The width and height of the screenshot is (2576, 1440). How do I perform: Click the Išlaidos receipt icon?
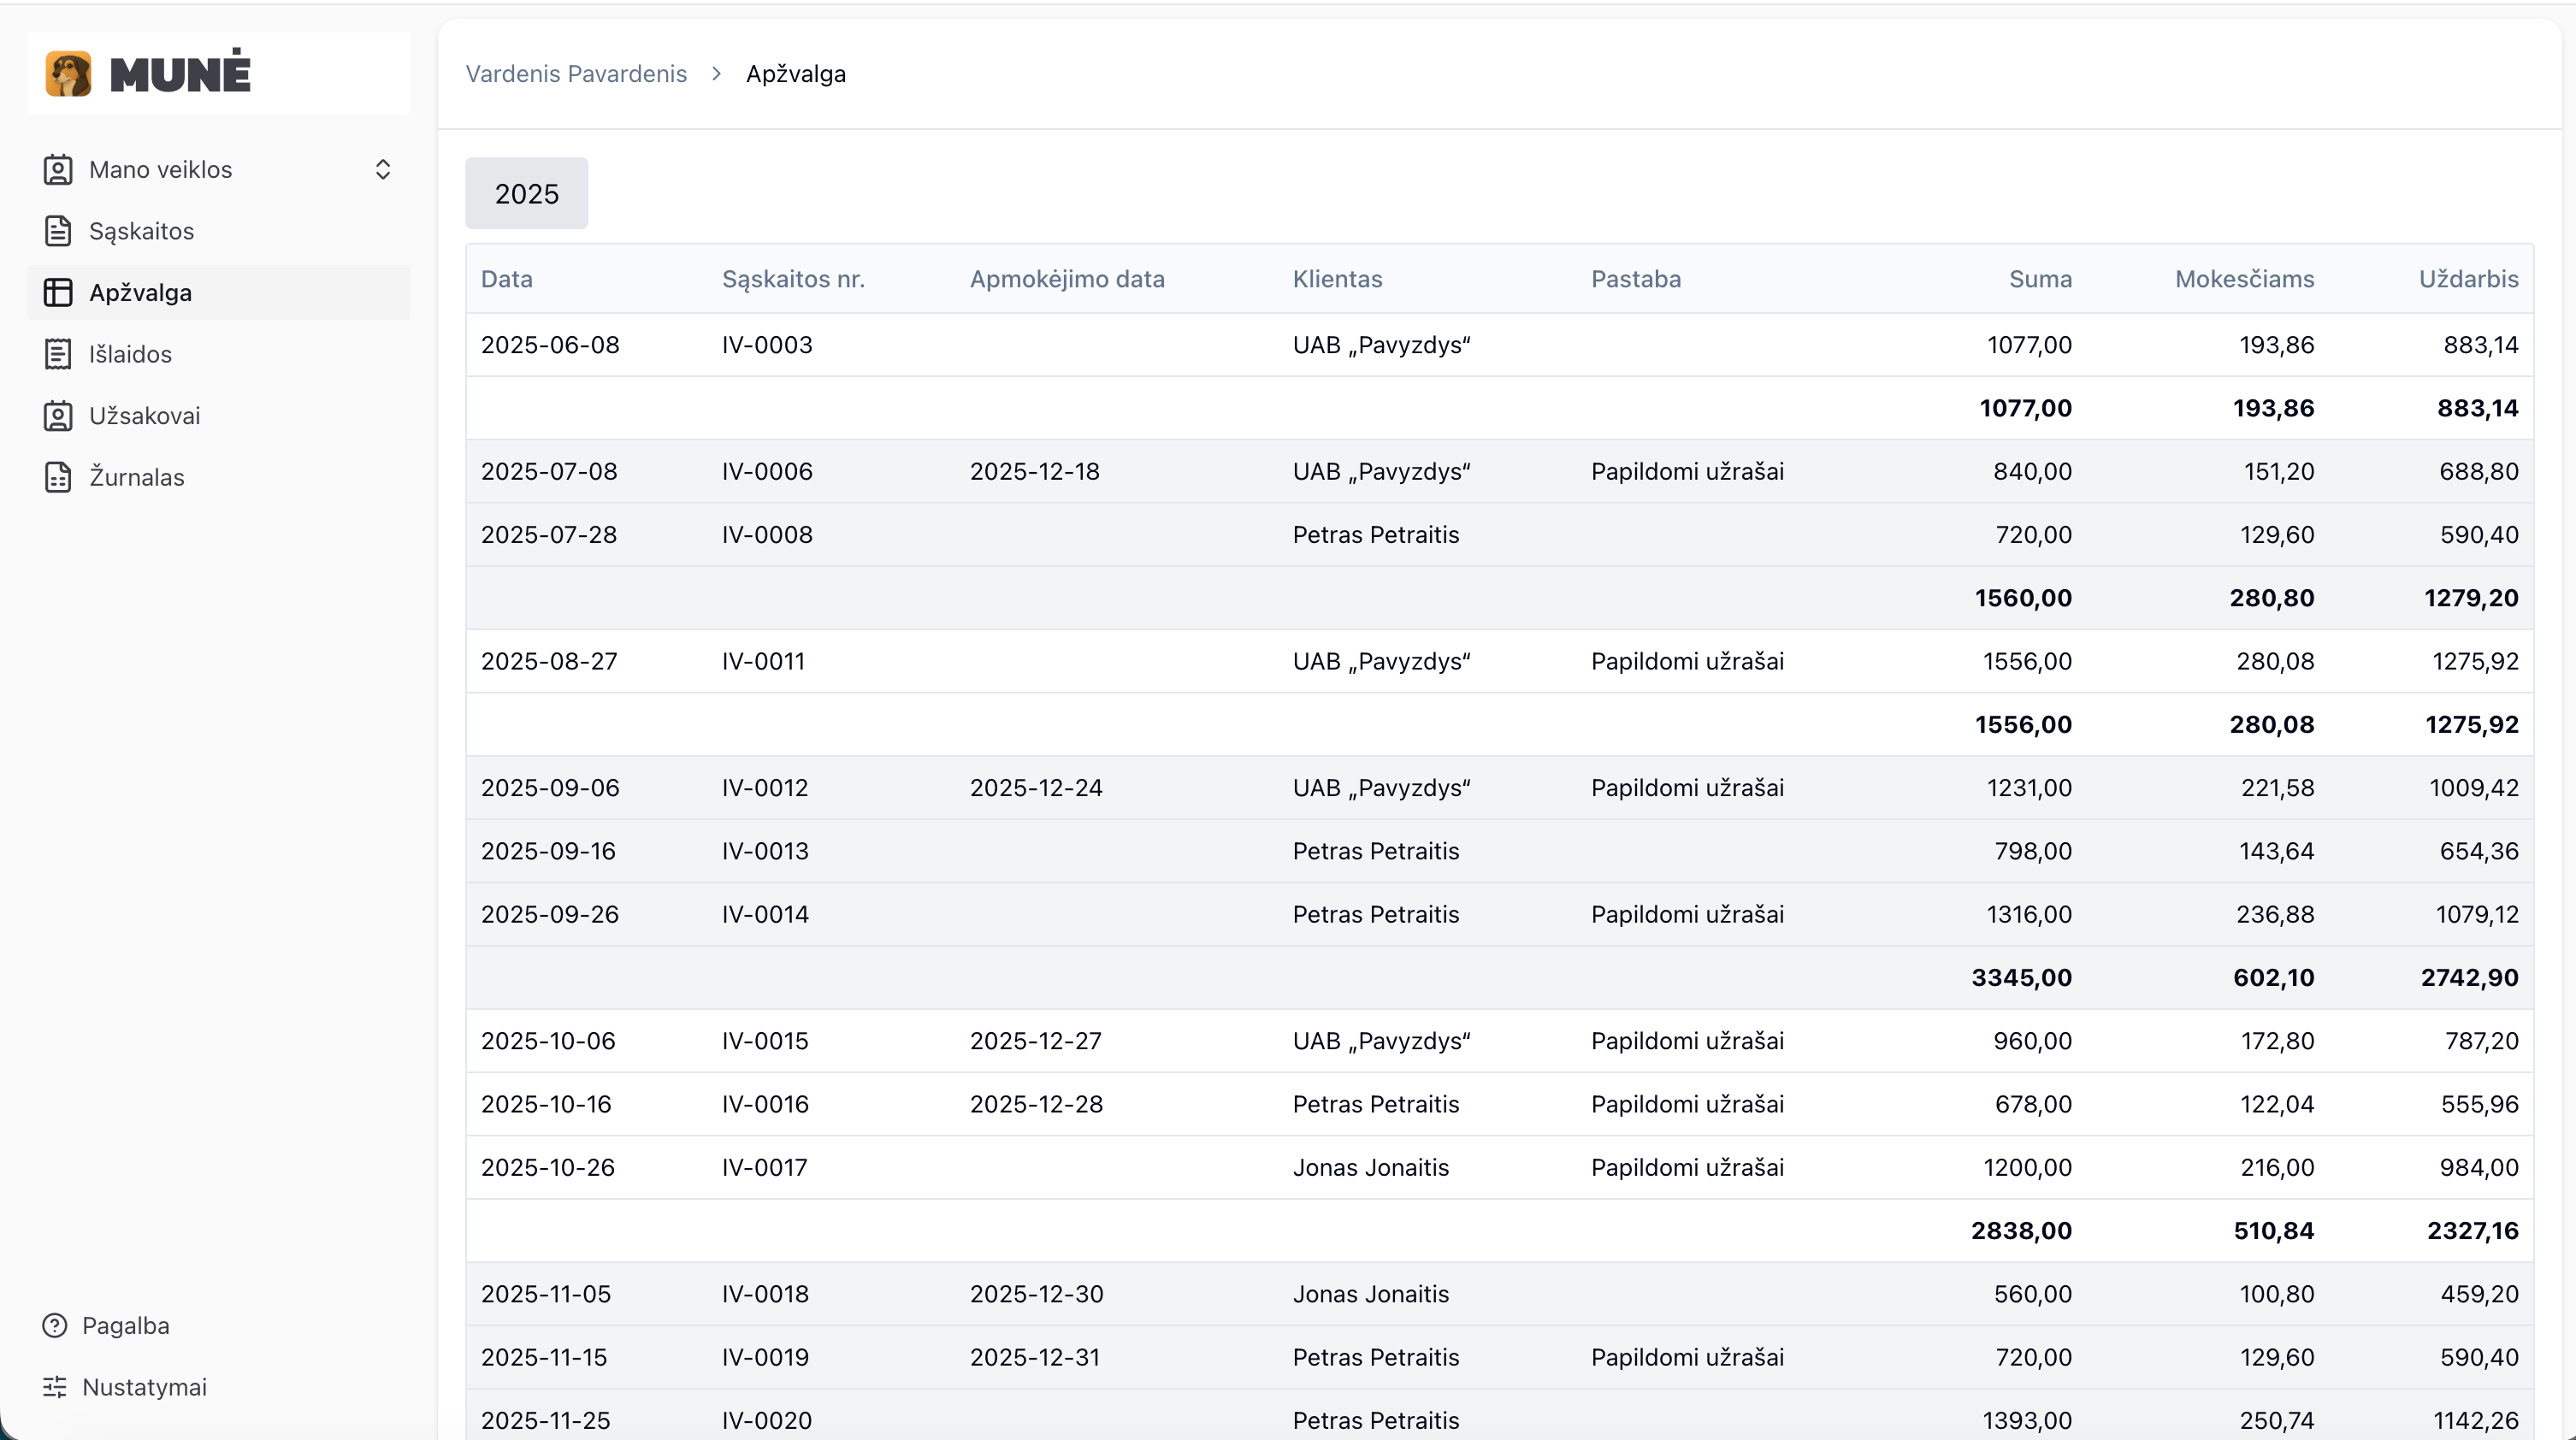(58, 354)
